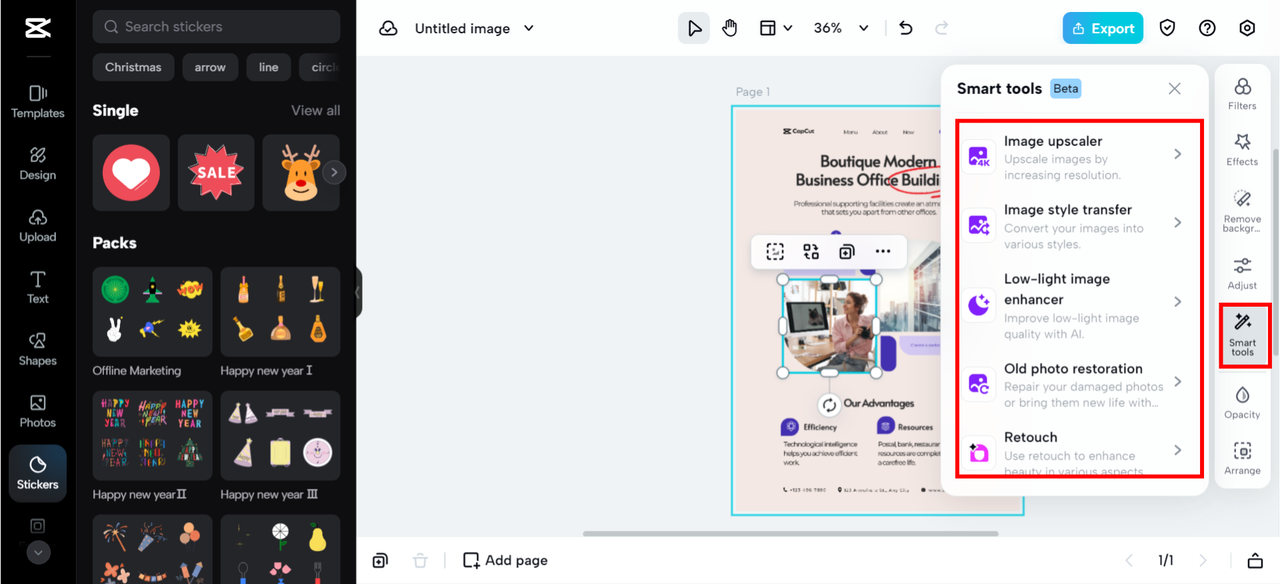This screenshot has width=1280, height=584.
Task: Select the line sticker tag
Action: 269,67
